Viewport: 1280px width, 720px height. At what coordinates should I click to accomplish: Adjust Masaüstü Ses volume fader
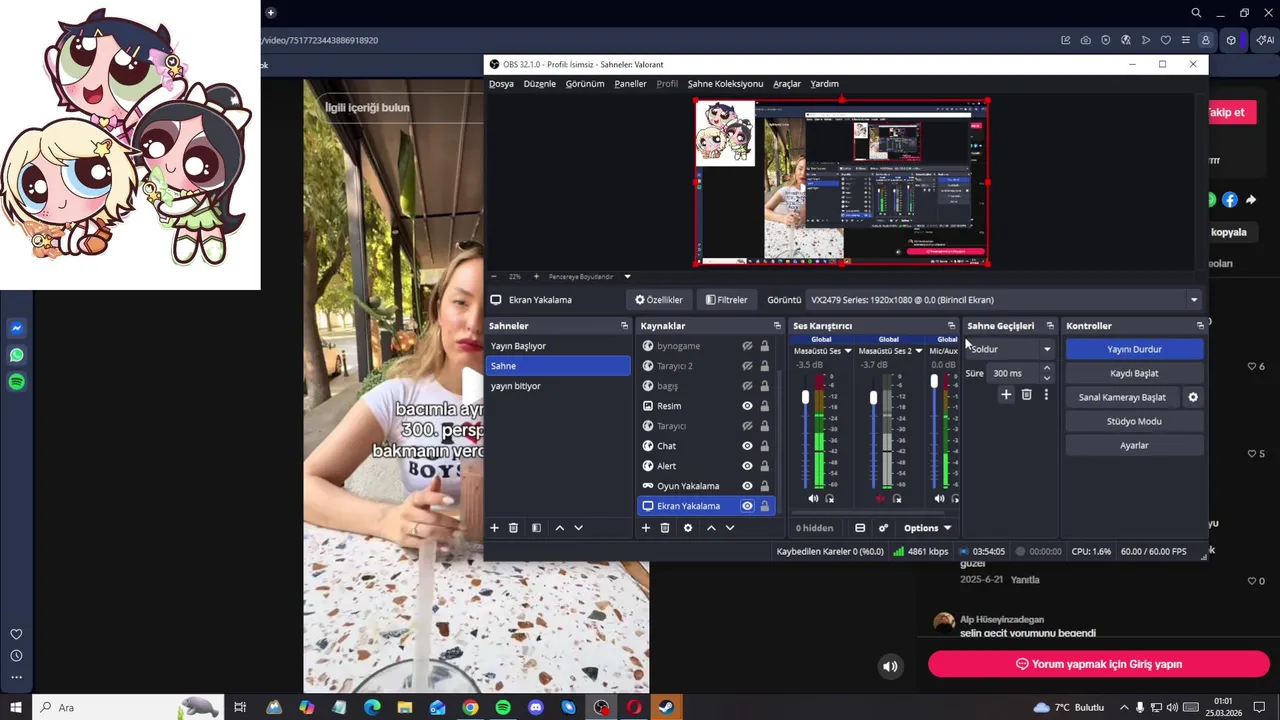click(x=805, y=398)
